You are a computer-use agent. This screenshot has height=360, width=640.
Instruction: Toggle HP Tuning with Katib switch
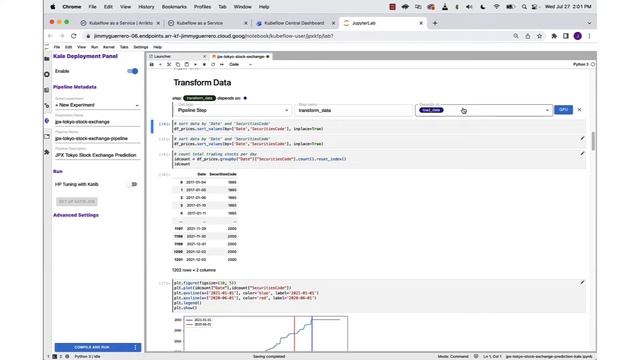click(133, 184)
